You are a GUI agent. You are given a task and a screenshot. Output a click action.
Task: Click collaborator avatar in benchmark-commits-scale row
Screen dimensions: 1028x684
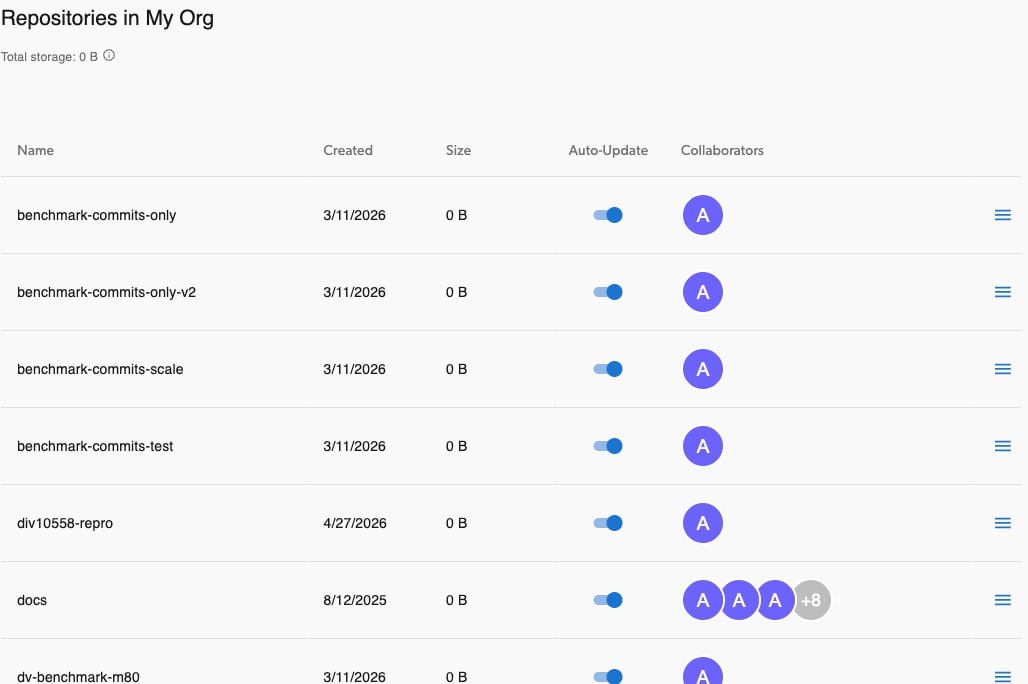point(703,369)
